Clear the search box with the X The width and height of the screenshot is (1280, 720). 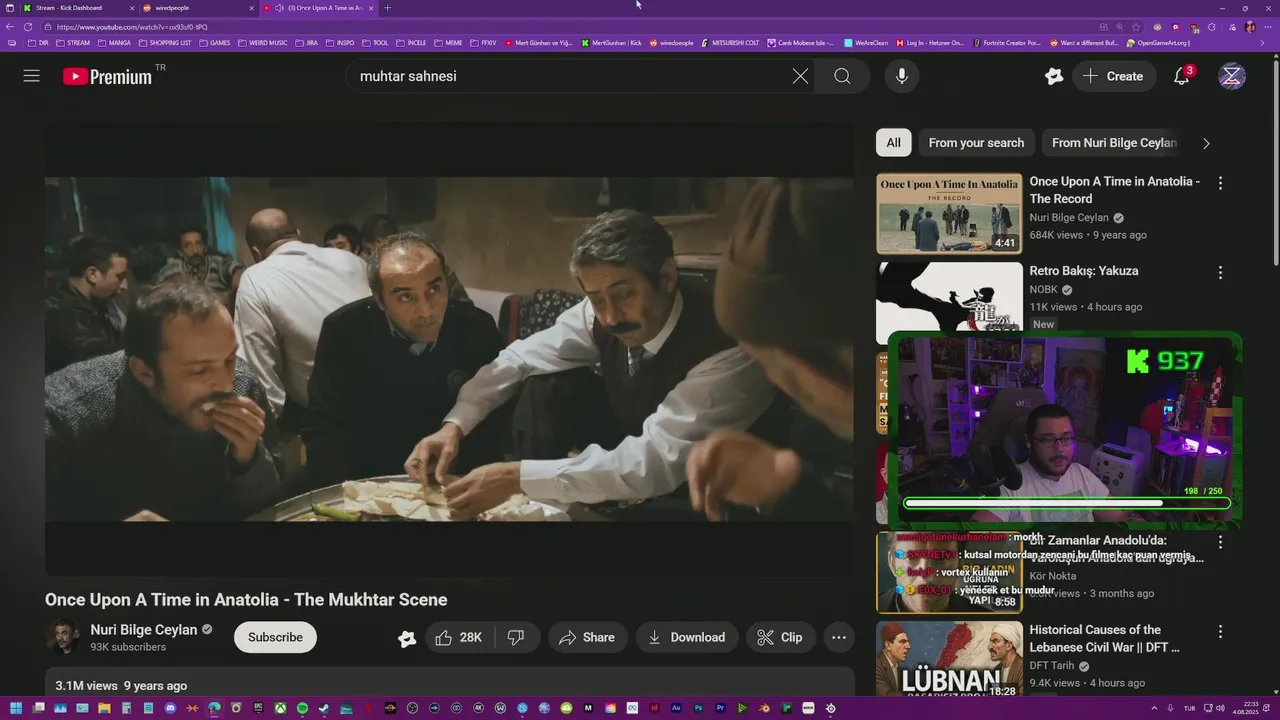tap(800, 76)
